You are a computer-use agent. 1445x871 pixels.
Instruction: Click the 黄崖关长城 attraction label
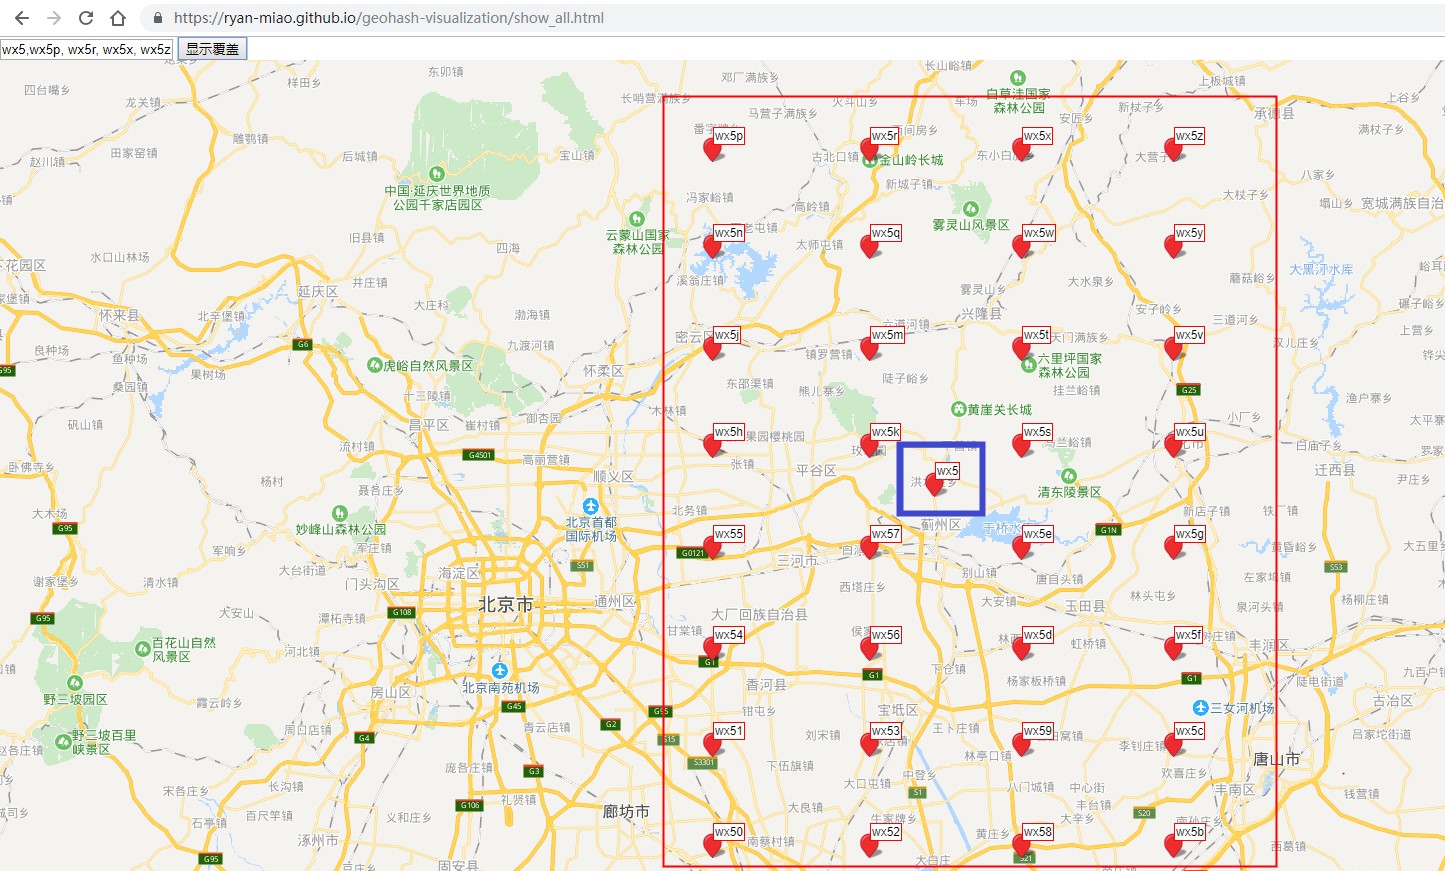999,410
